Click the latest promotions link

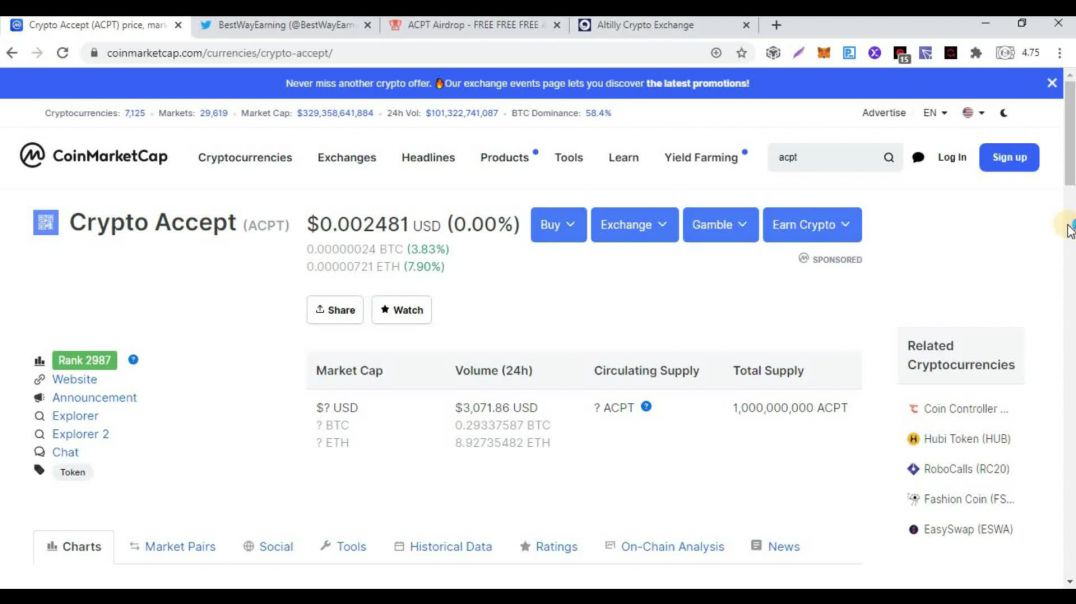point(697,83)
